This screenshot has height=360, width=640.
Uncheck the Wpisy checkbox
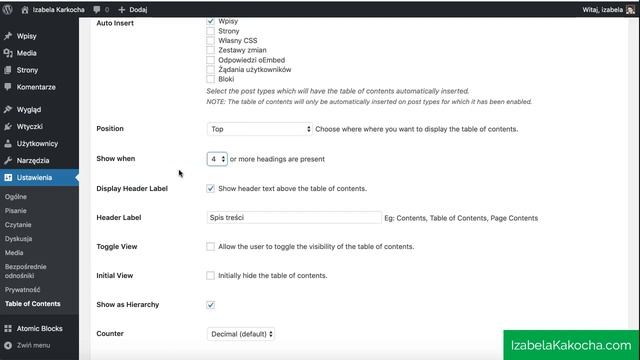pos(210,21)
